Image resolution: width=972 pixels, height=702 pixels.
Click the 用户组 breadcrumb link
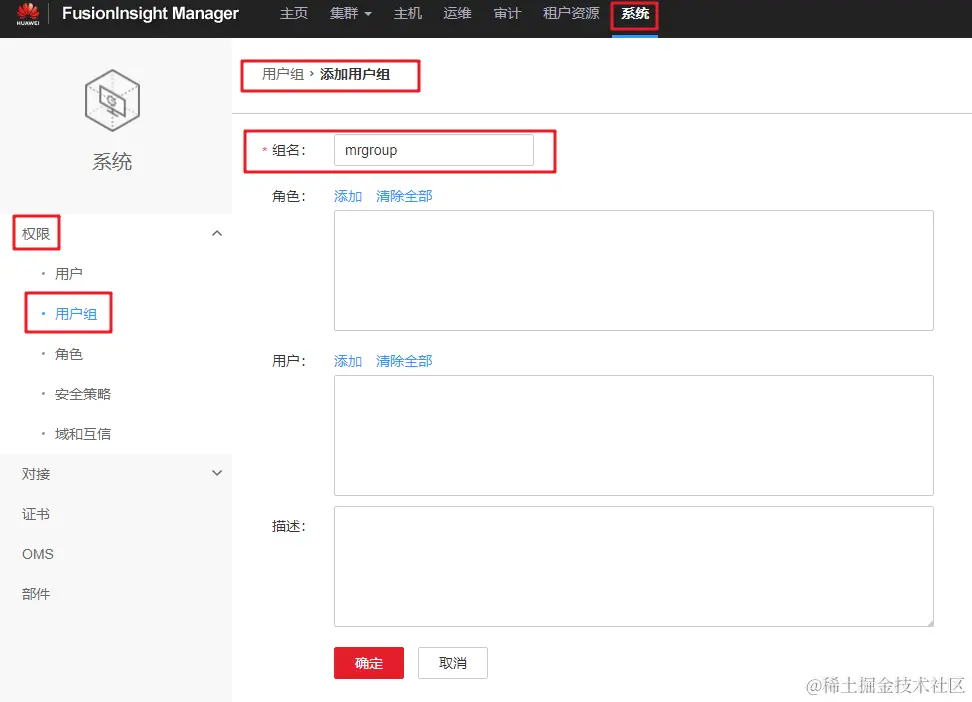coord(283,74)
